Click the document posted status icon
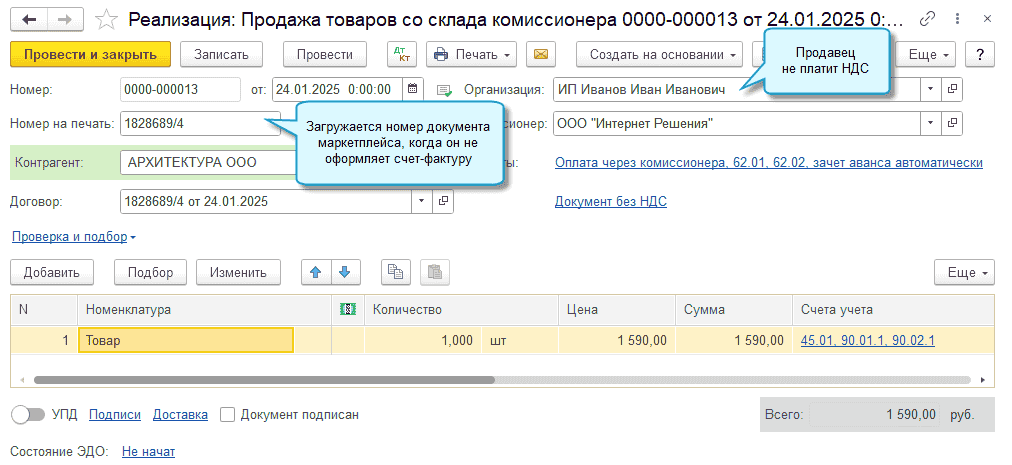This screenshot has height=465, width=1012. [x=445, y=90]
